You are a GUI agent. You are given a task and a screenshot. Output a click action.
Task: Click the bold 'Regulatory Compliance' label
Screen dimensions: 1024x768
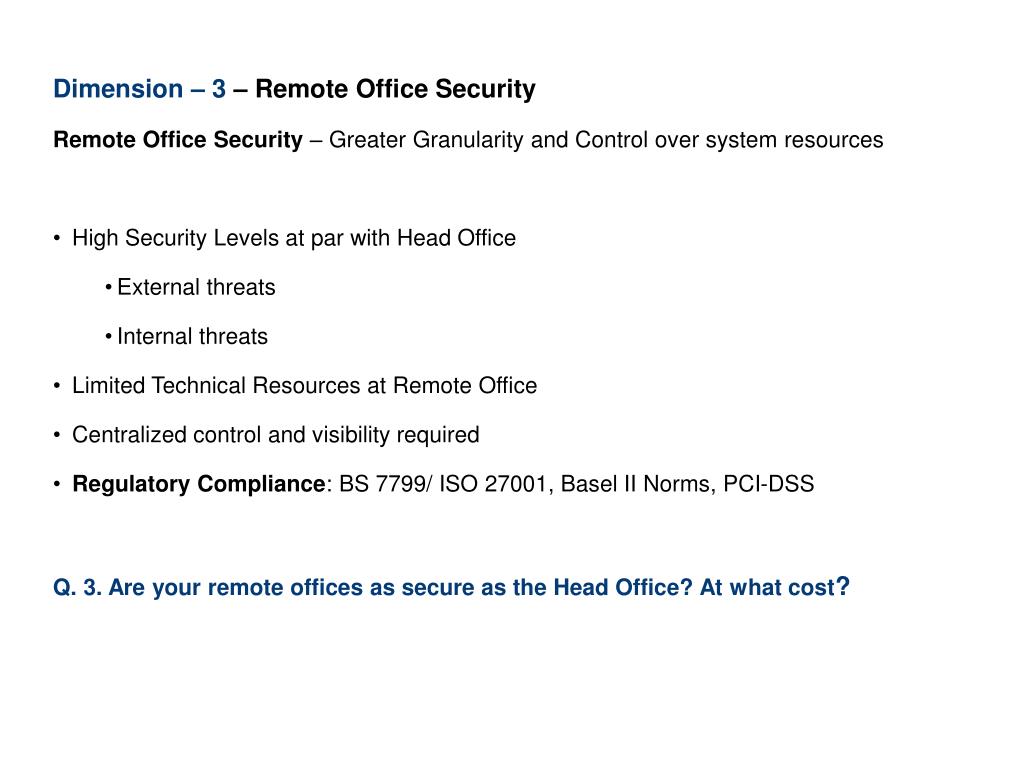pos(199,484)
